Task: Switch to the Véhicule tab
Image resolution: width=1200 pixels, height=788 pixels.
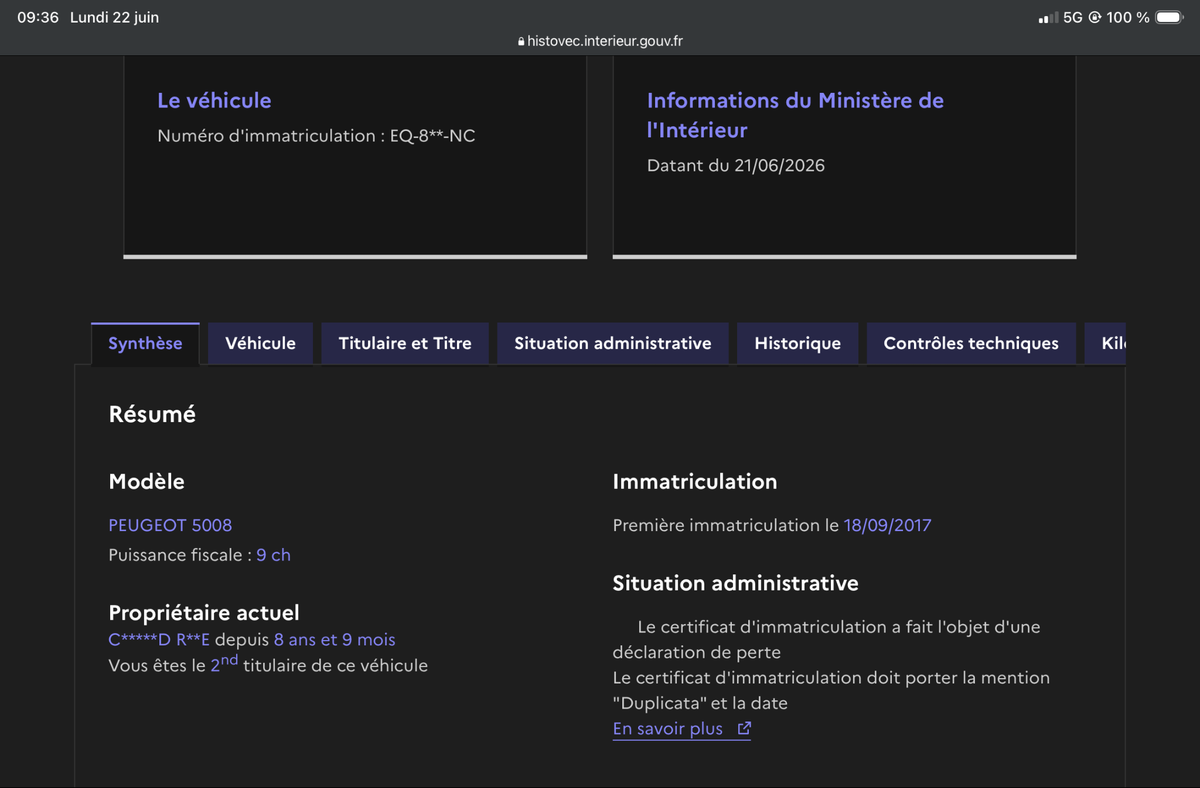Action: [x=260, y=343]
